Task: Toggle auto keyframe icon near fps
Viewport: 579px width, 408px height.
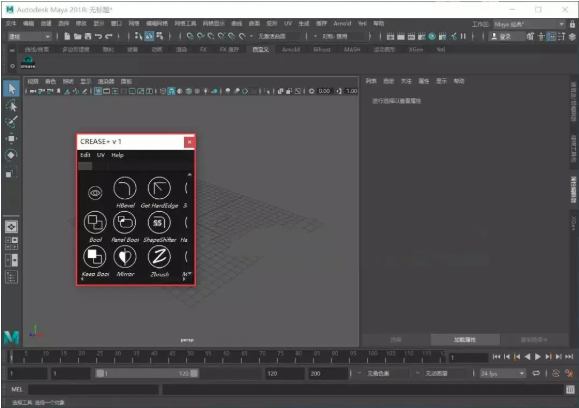Action: pos(556,373)
